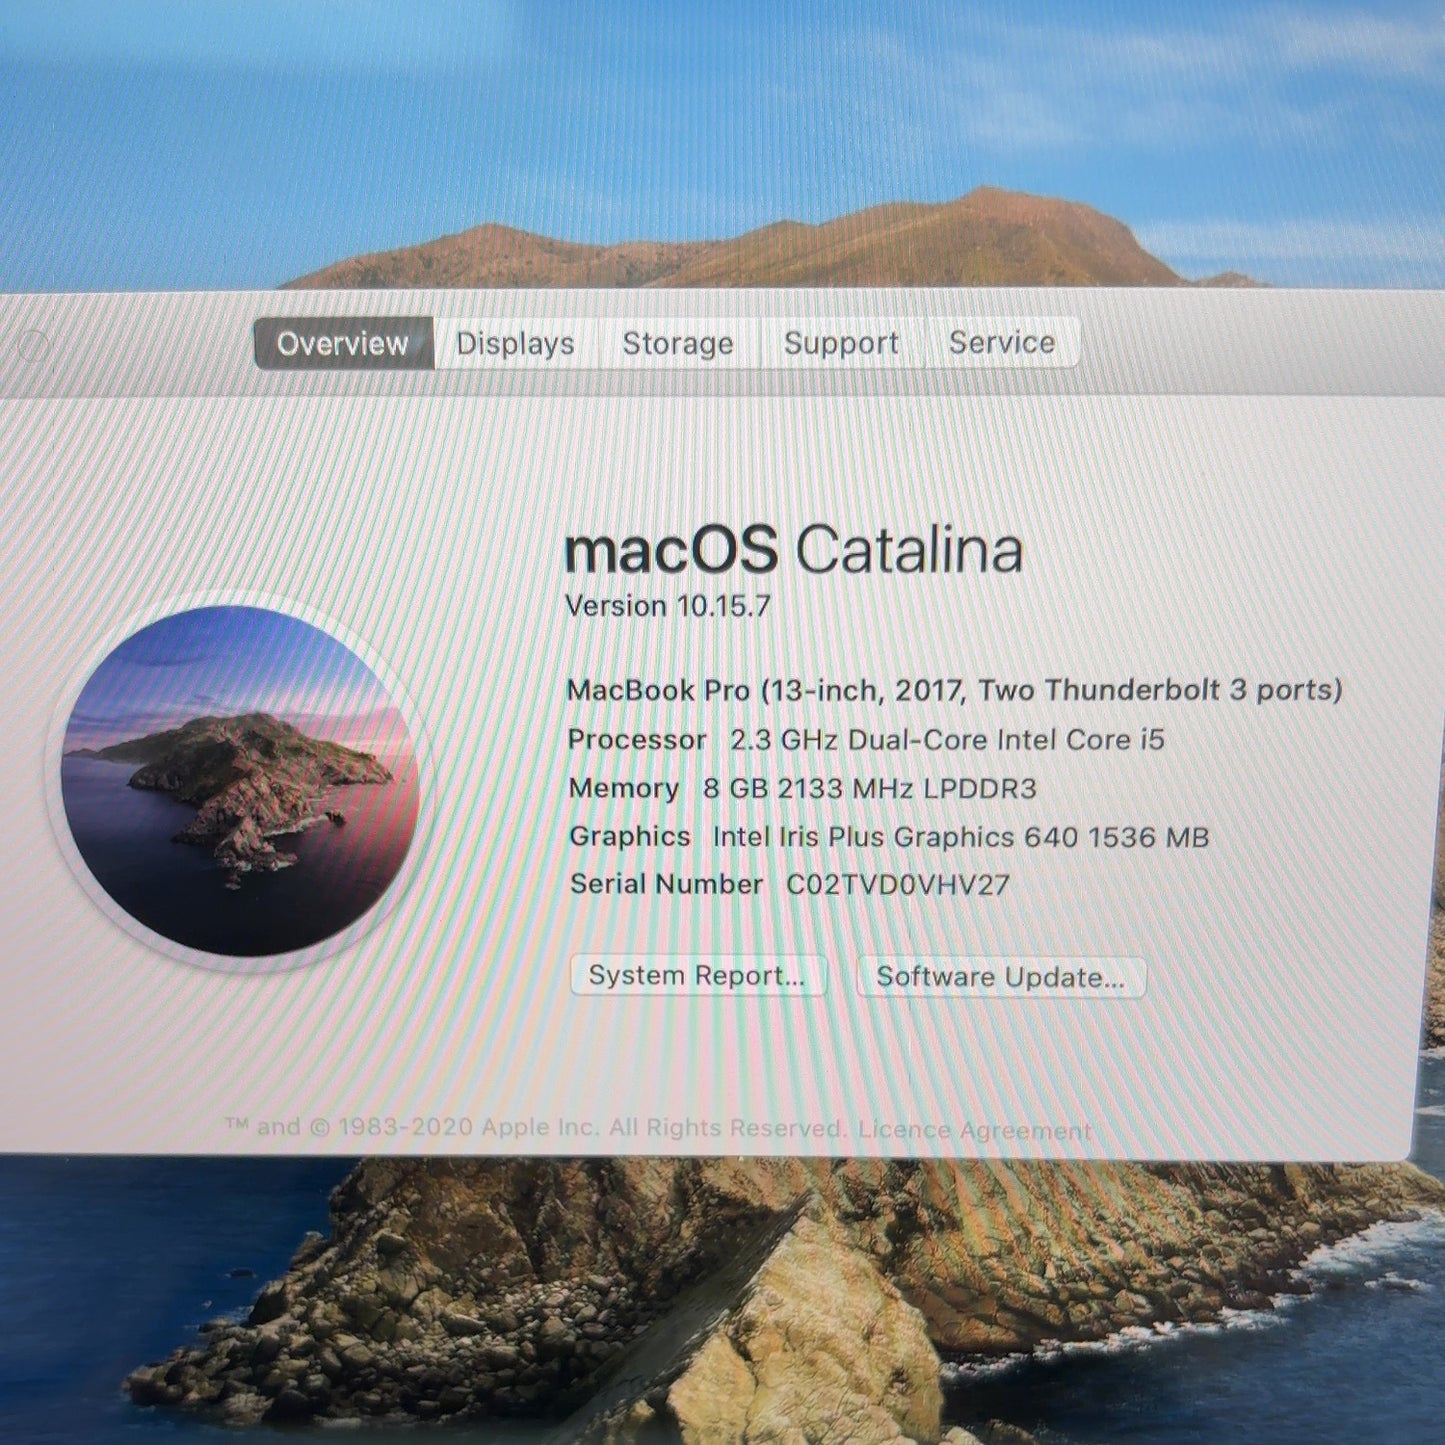Click the Apple Inc. copyright notice
1445x1445 pixels.
coord(536,1127)
